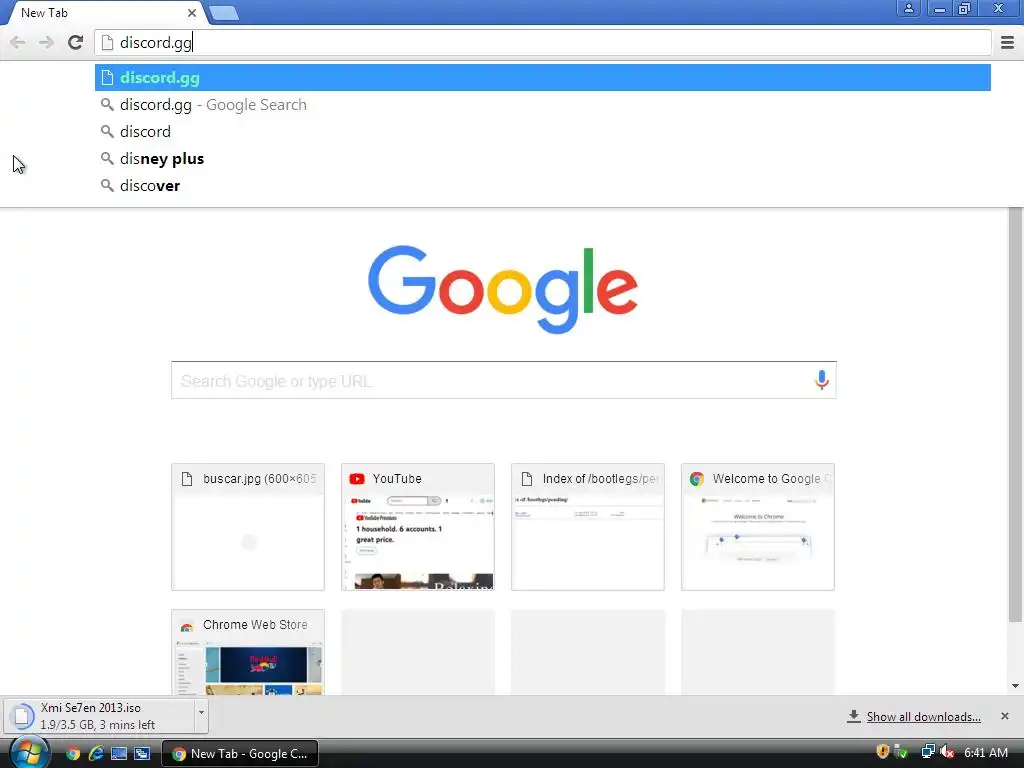Close the downloads bar
This screenshot has width=1024, height=768.
(x=1004, y=716)
